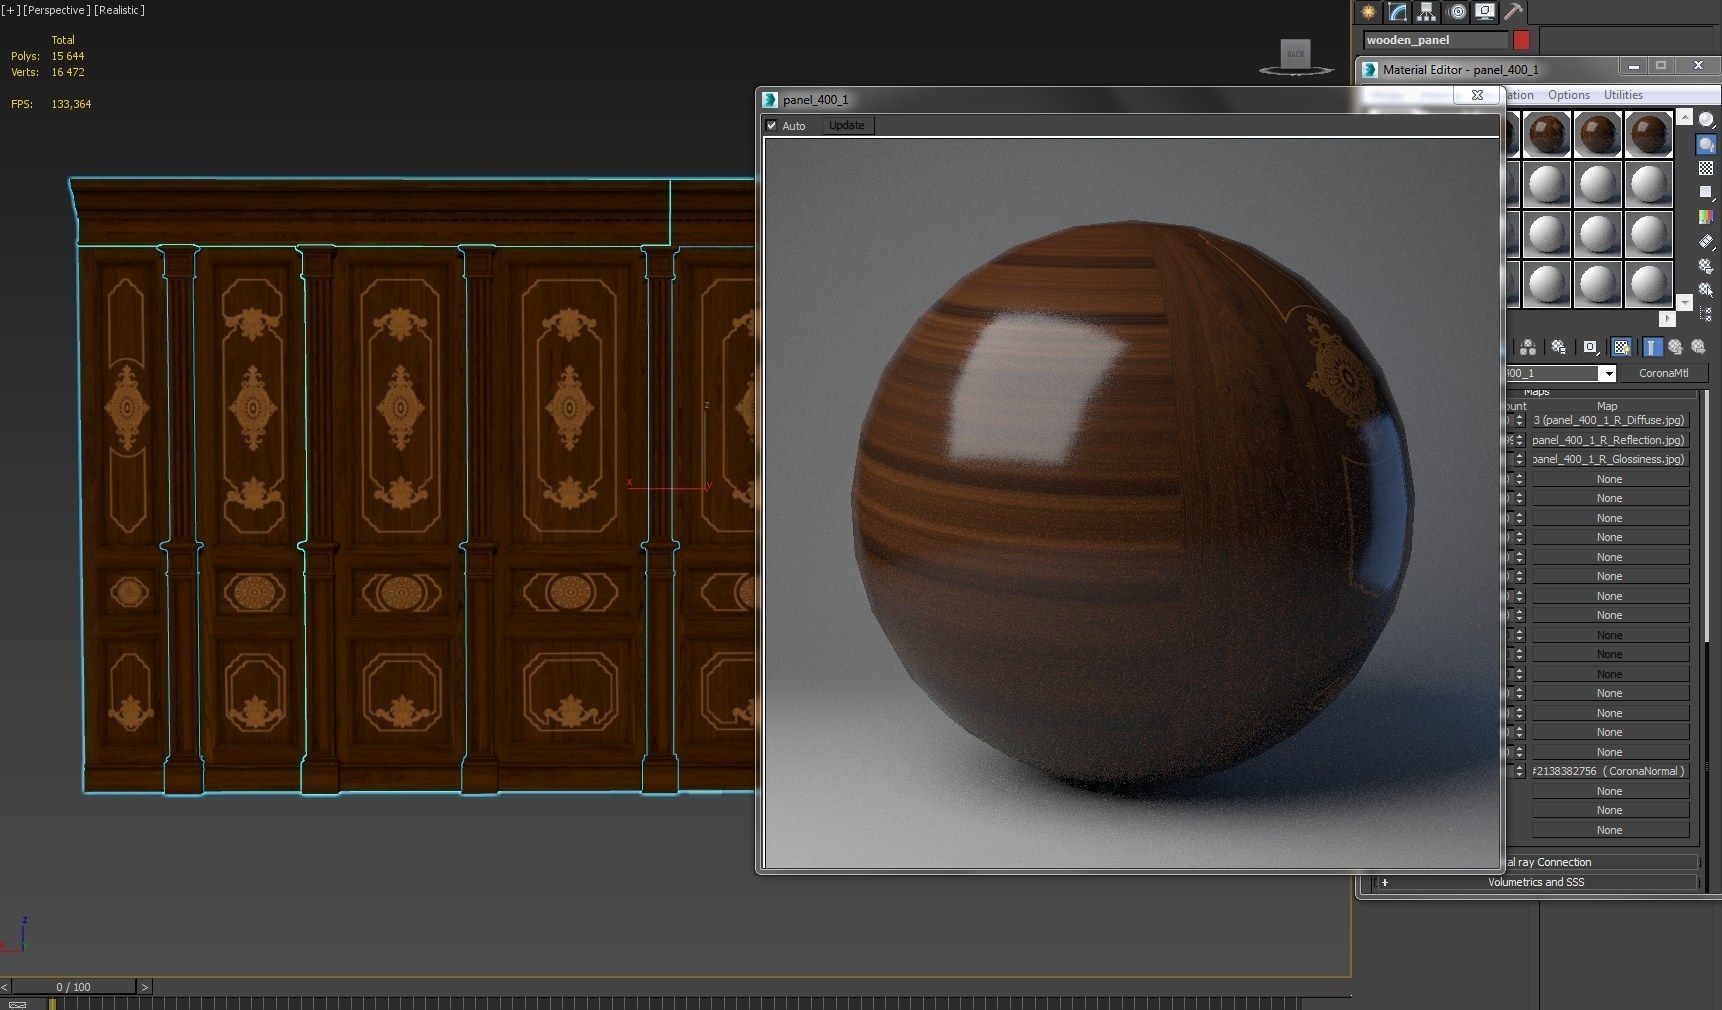Viewport: 1722px width, 1010px height.
Task: Open the Display command panel tab
Action: point(1485,12)
